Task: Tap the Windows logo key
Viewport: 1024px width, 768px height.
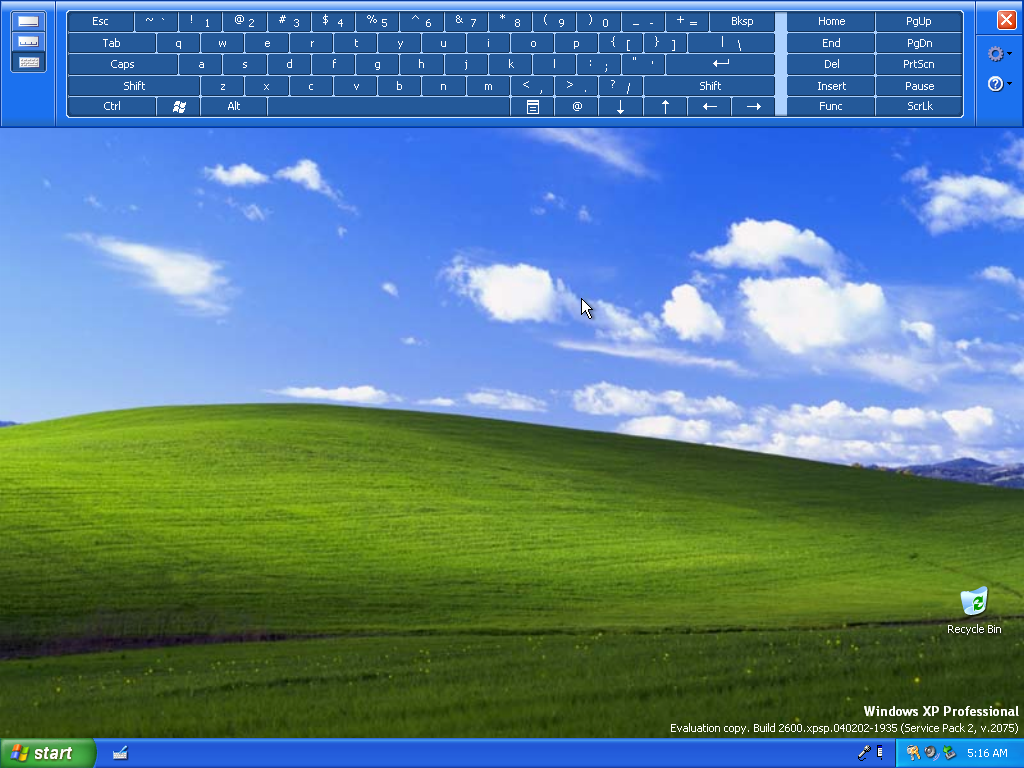Action: 178,106
